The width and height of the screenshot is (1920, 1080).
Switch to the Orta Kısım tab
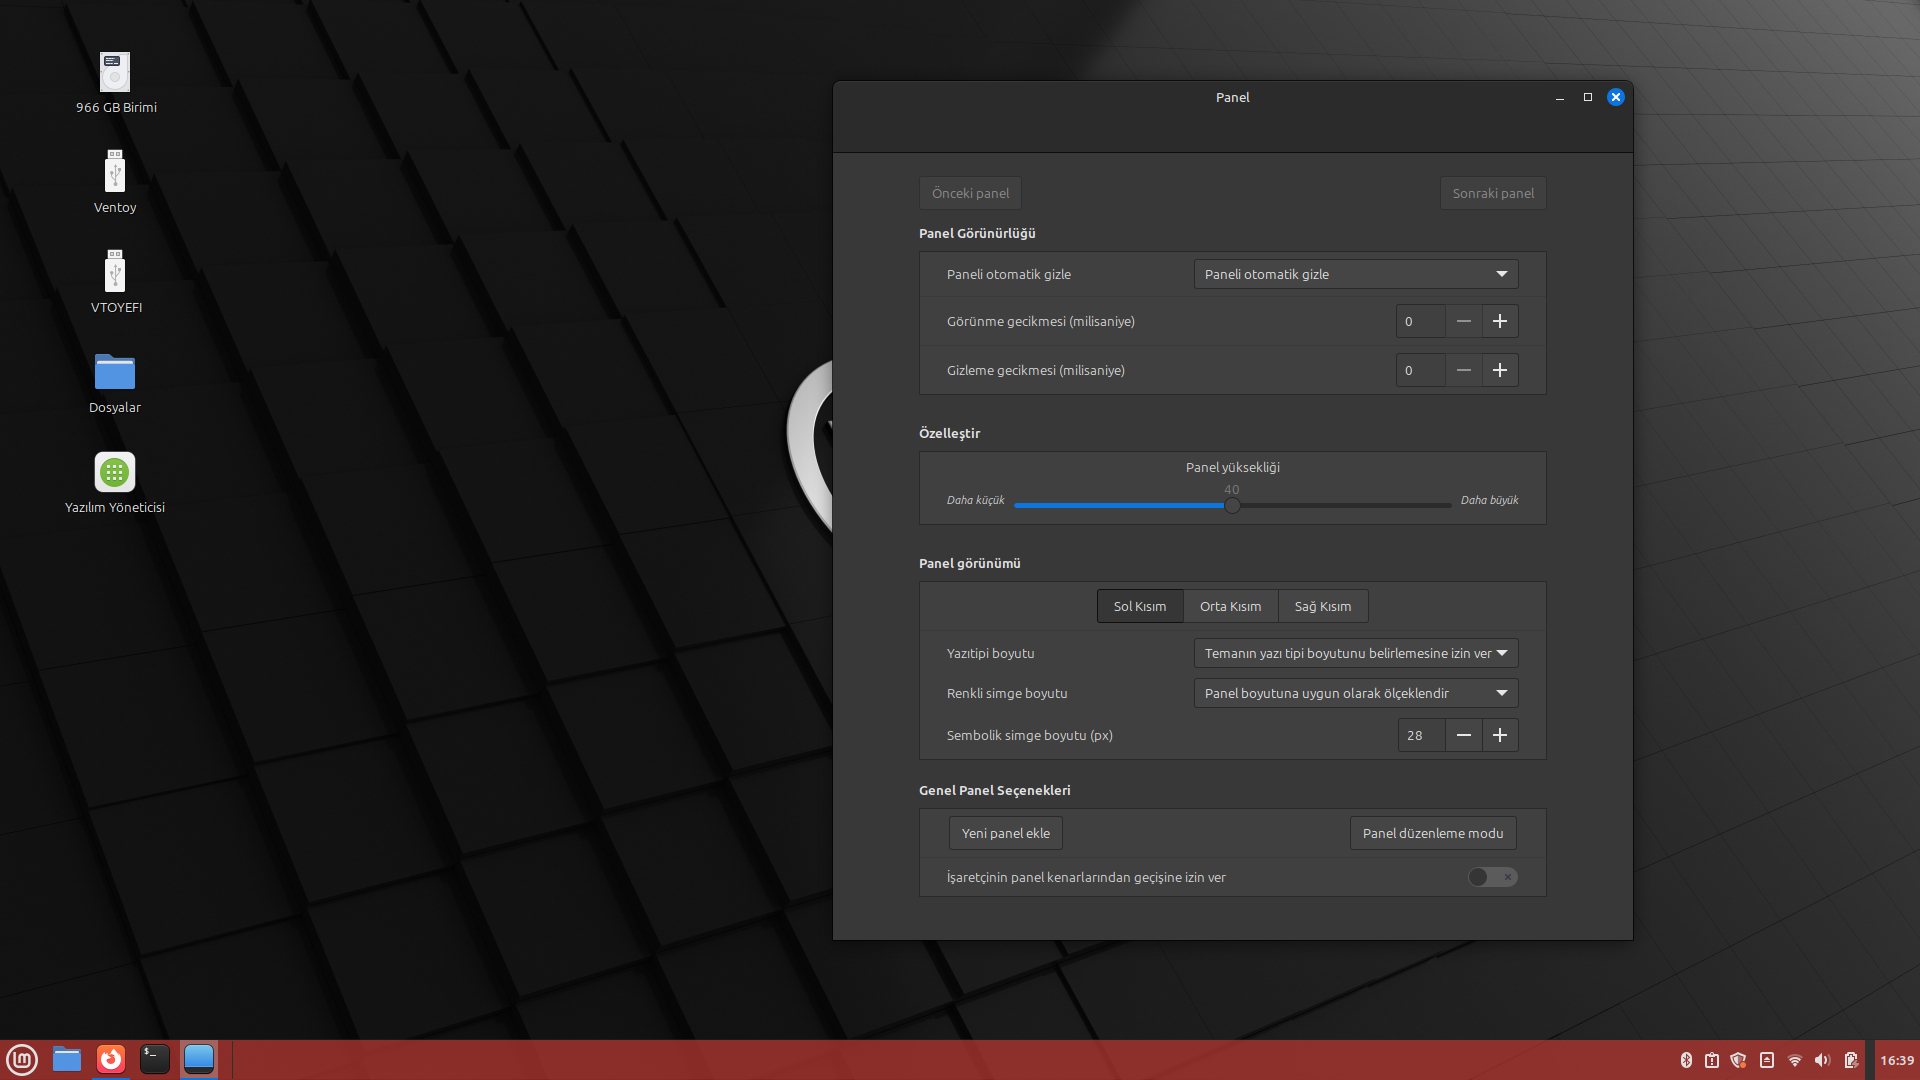click(1230, 606)
